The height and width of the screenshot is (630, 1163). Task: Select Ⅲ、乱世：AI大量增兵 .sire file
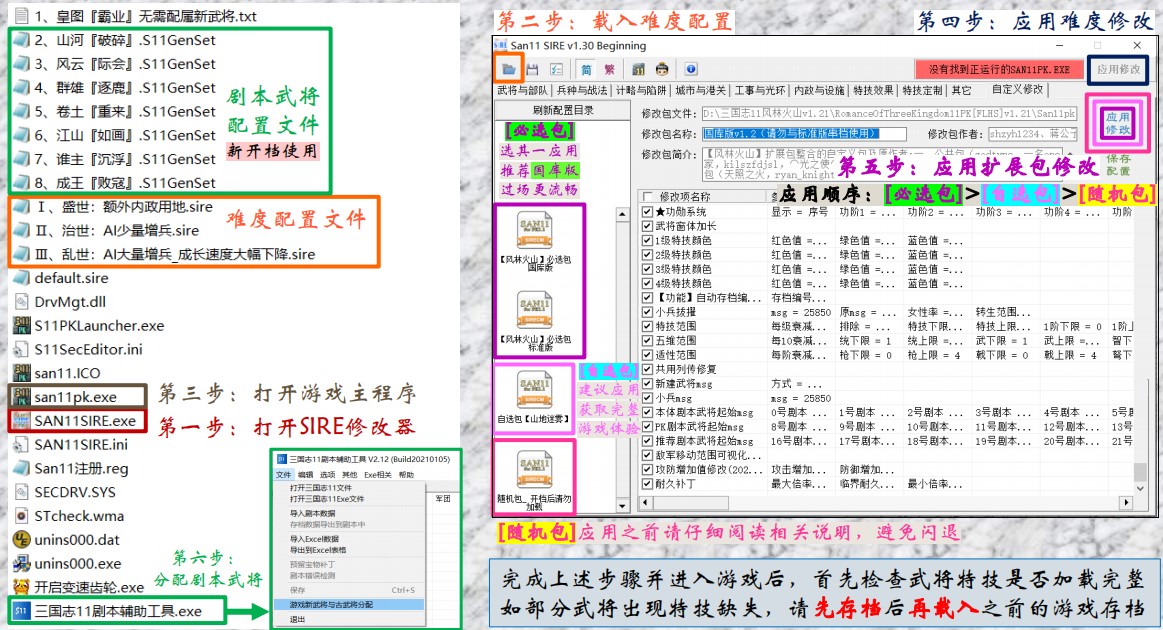(x=164, y=255)
